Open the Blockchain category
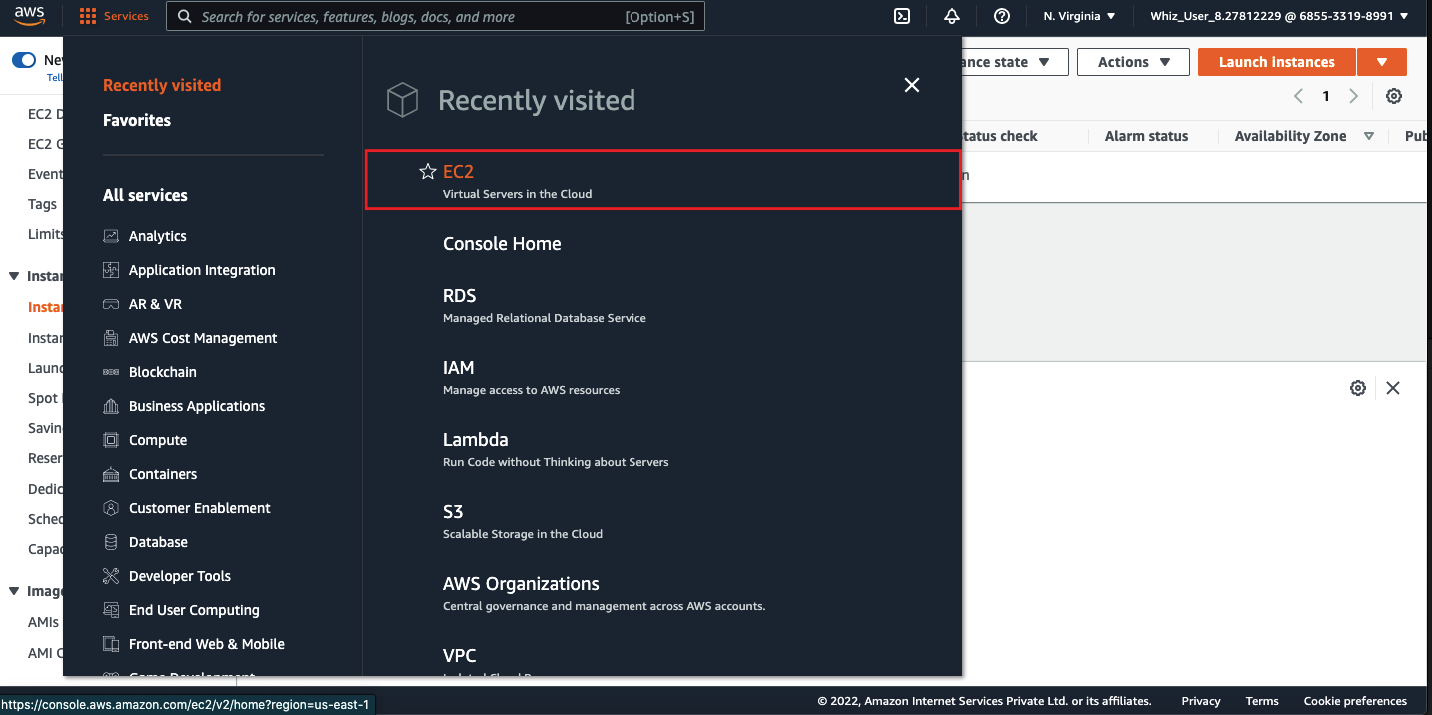This screenshot has width=1432, height=715. pos(163,372)
